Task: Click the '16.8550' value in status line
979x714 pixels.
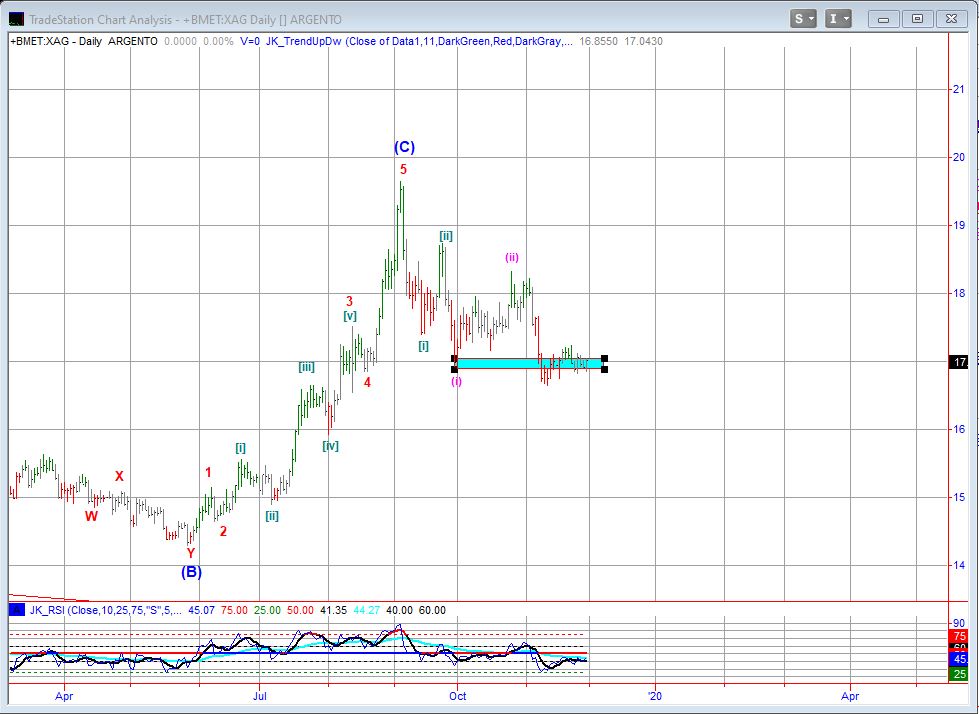Action: [598, 42]
